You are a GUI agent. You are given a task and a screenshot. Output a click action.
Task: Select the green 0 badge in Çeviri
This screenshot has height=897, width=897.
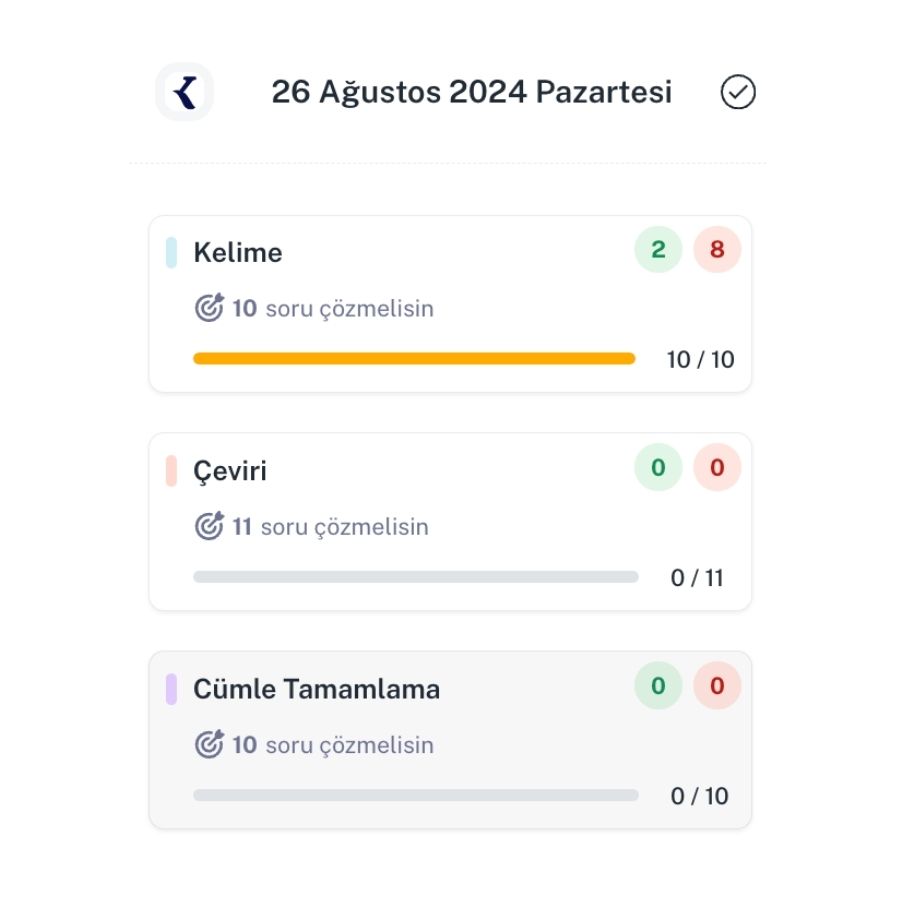[x=658, y=467]
